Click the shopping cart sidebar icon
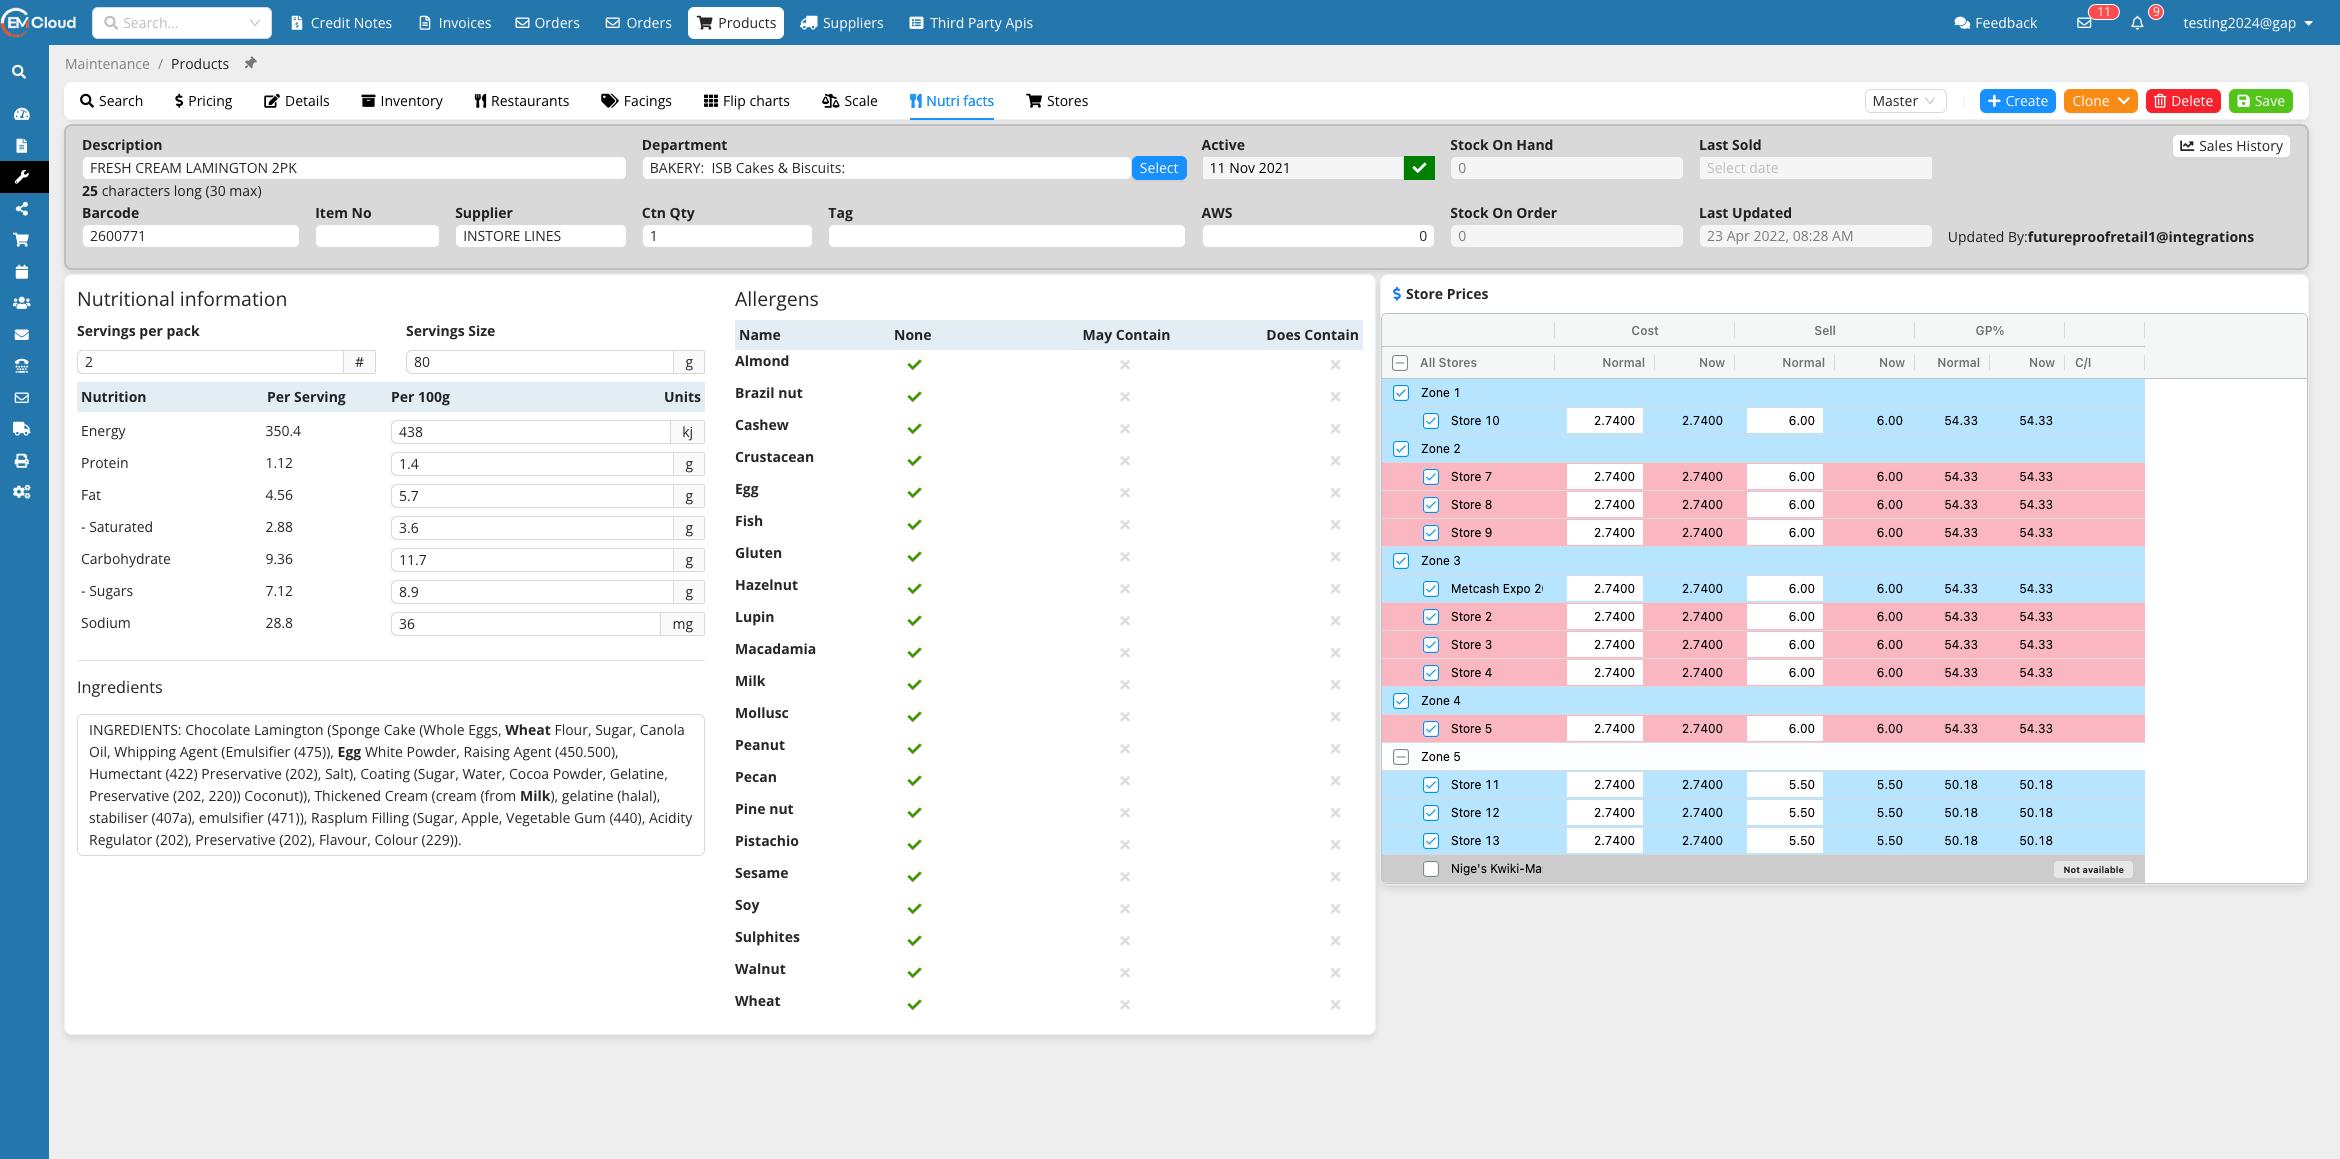Screen dimensions: 2340x1159 pyautogui.click(x=21, y=240)
